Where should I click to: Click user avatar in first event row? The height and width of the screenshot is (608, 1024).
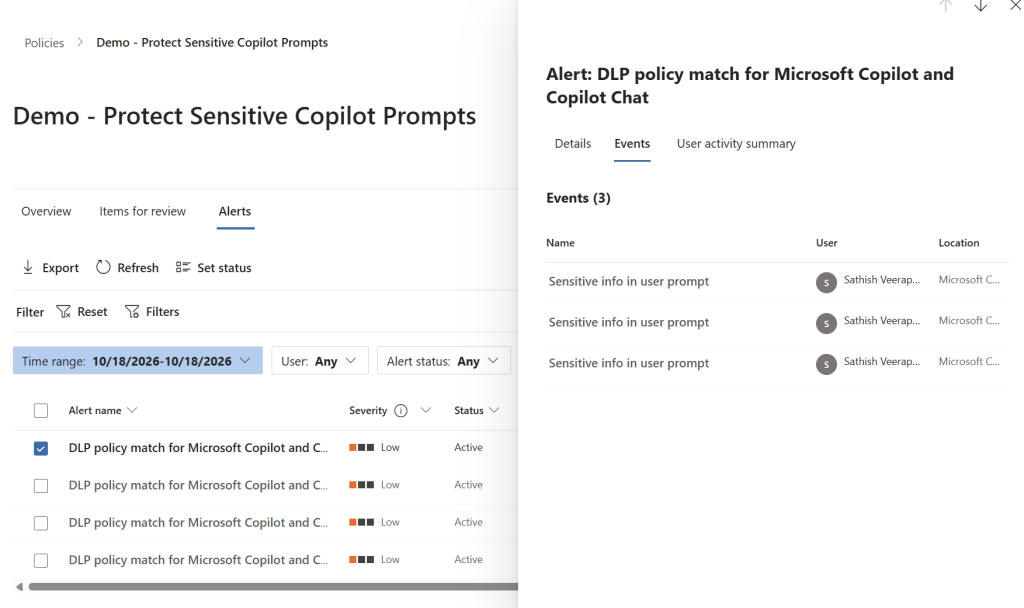pos(826,282)
